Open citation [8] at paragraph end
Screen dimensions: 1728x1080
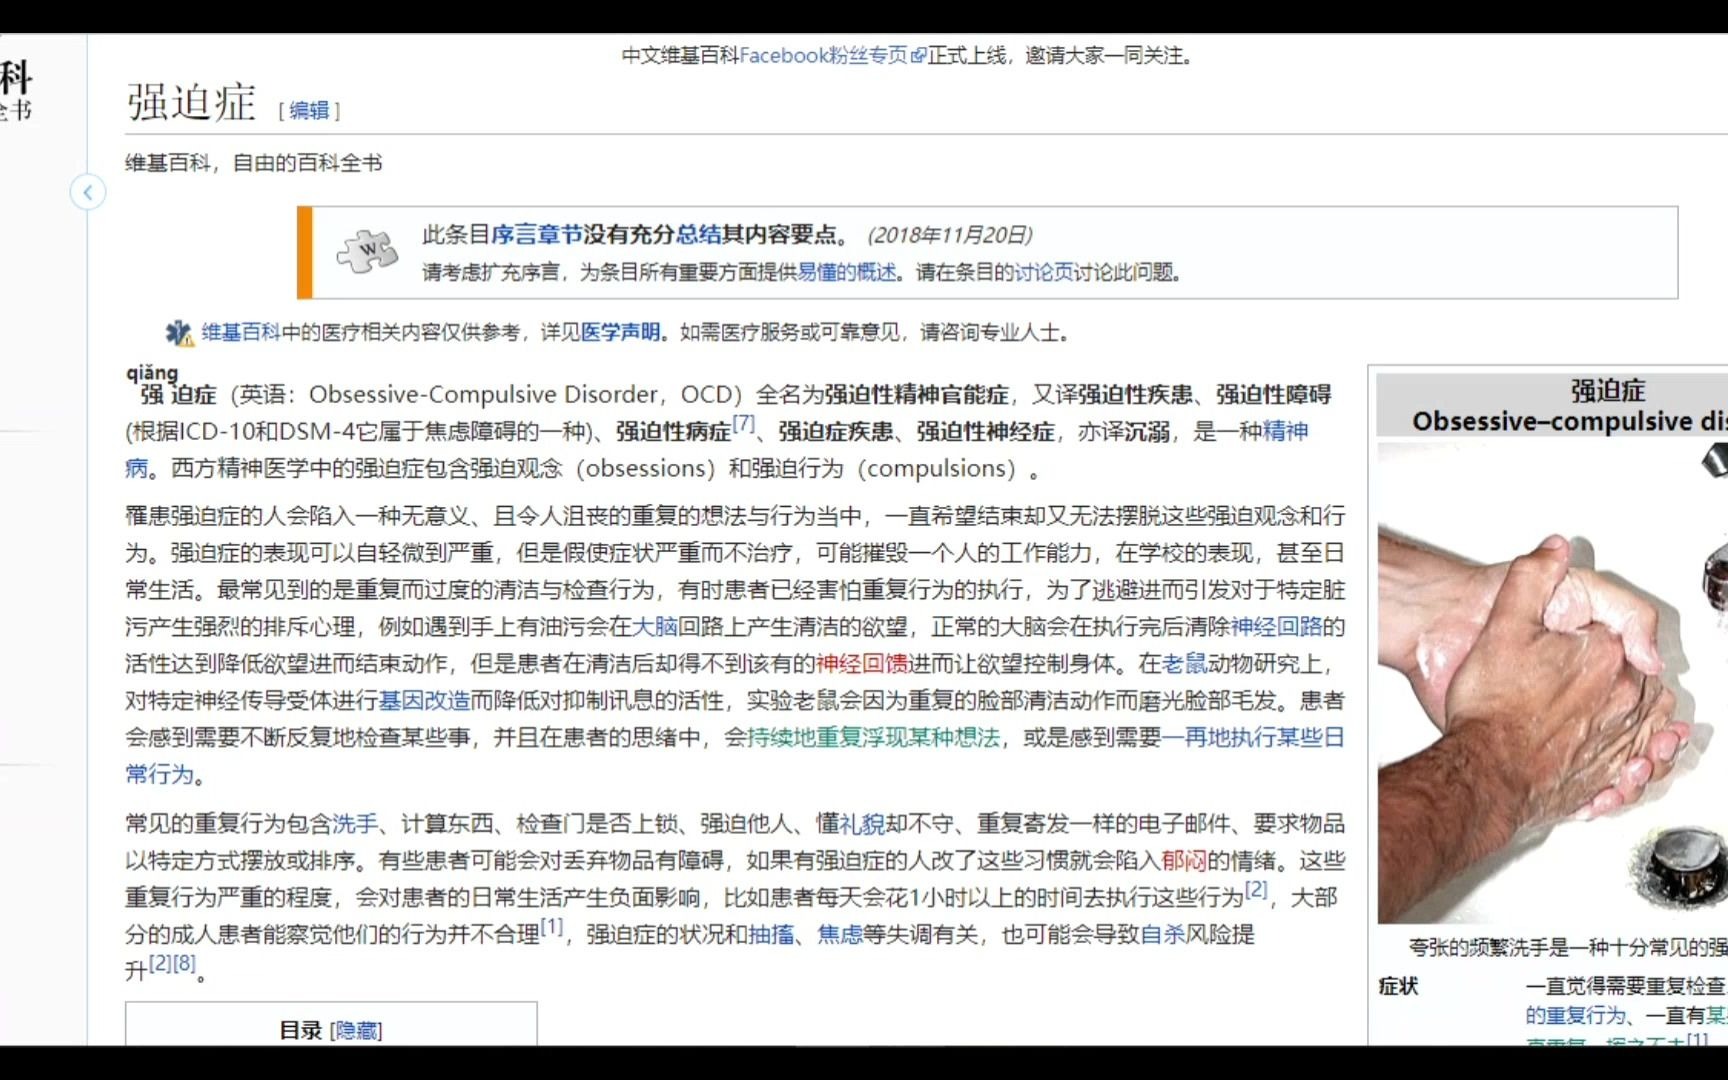(184, 964)
